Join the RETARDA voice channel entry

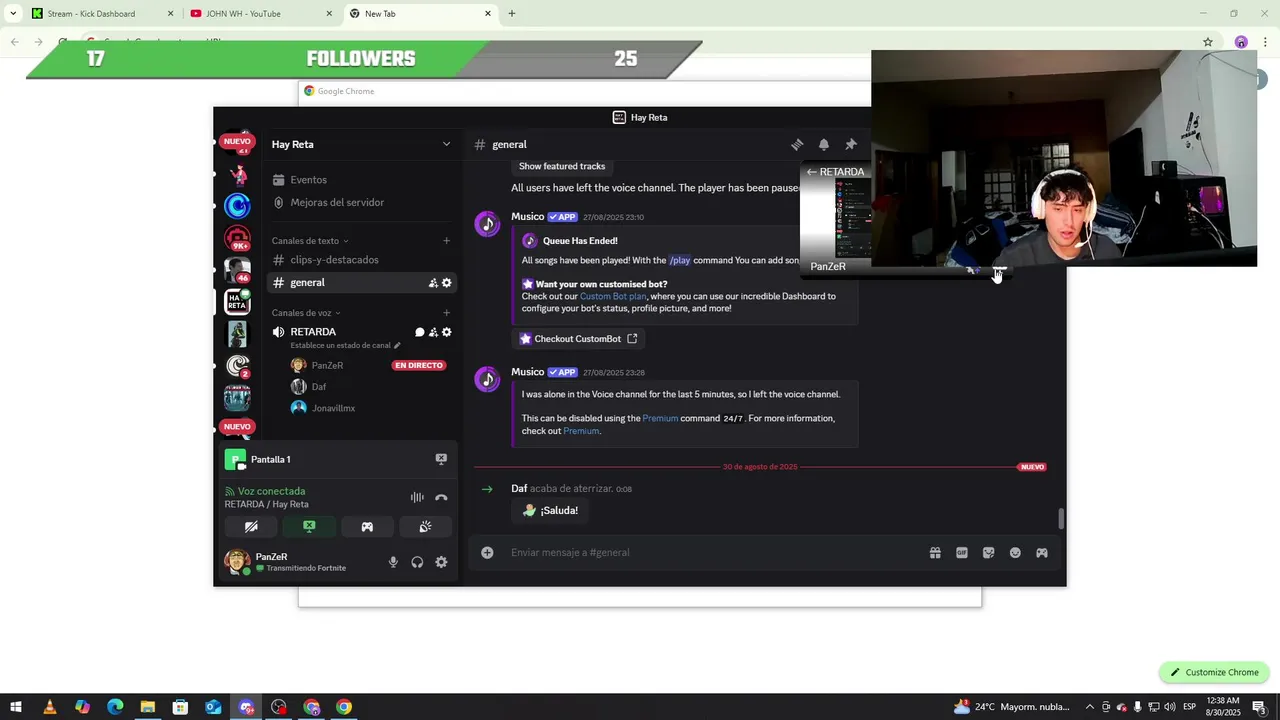click(x=313, y=332)
